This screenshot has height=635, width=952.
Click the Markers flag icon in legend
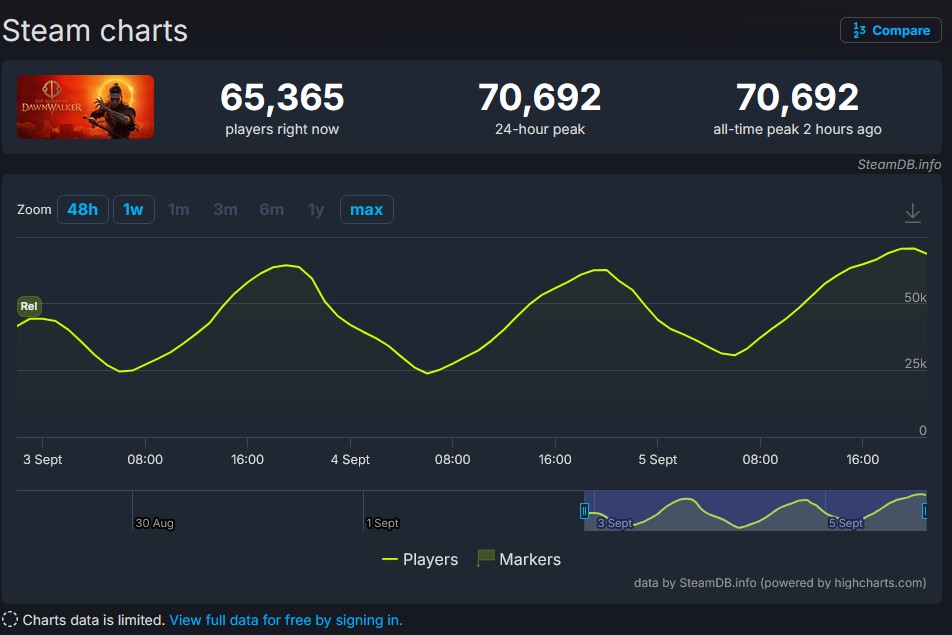486,558
